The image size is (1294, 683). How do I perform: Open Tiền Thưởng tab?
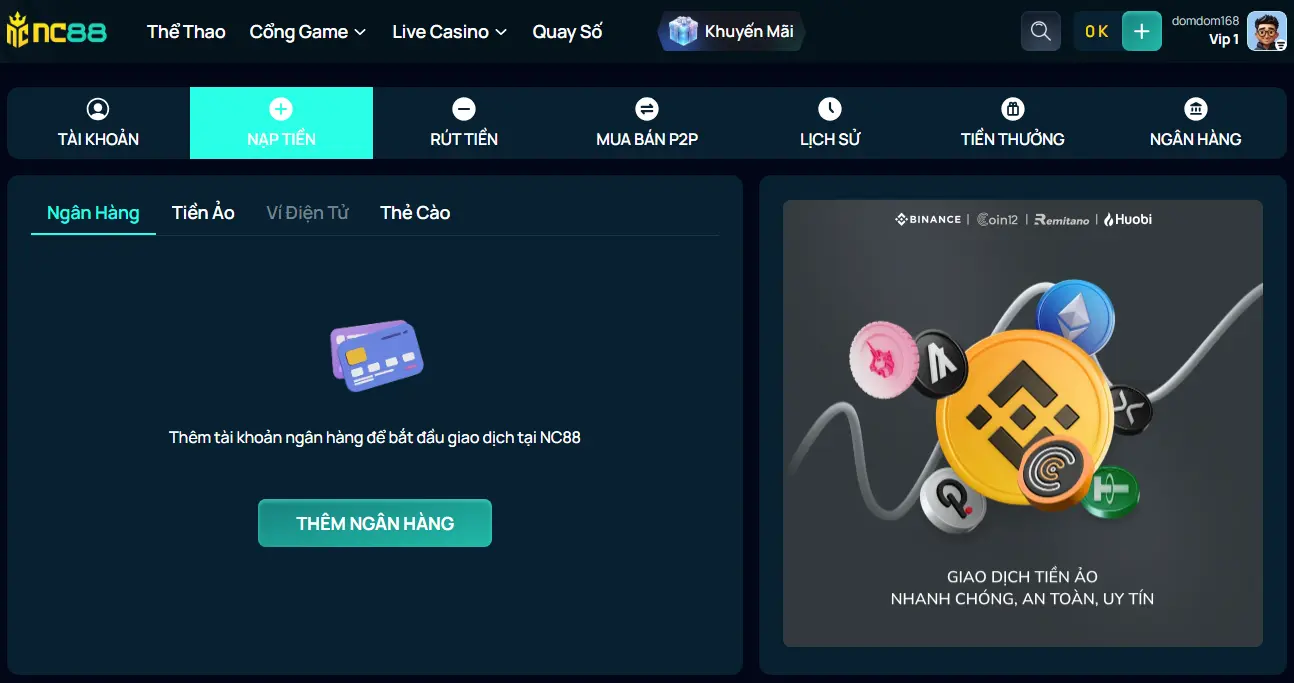click(1013, 123)
